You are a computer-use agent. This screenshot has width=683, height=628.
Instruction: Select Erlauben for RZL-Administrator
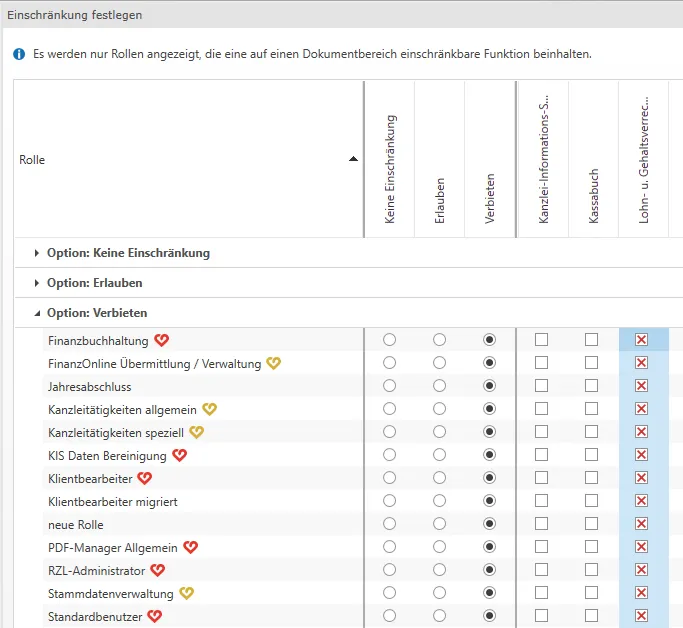pos(440,570)
